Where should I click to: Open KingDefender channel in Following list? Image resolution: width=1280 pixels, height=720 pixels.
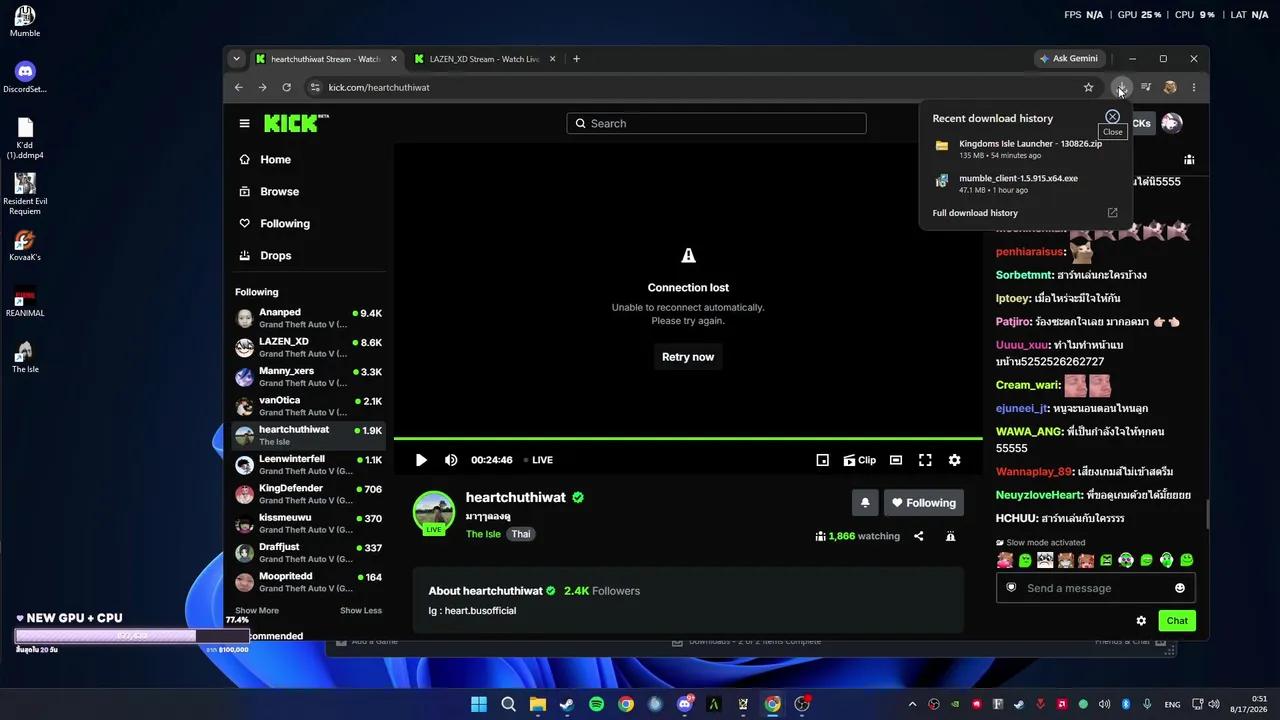pyautogui.click(x=309, y=494)
